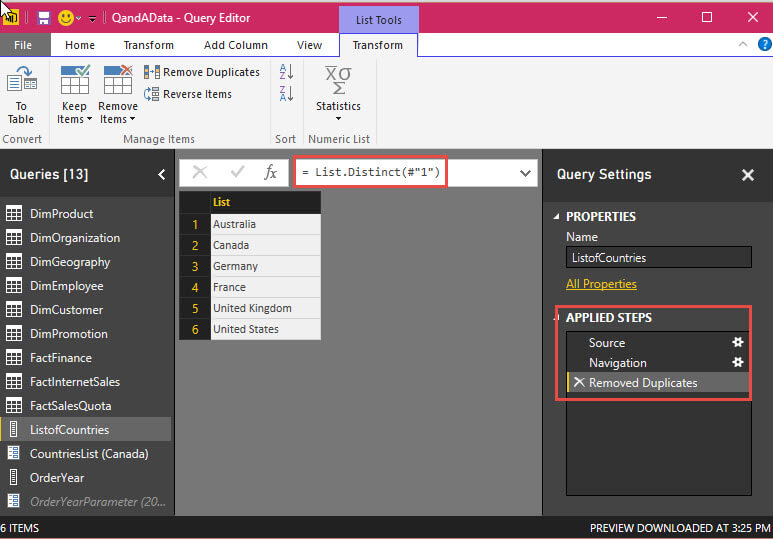773x539 pixels.
Task: Click Reverse Items in Manage Items group
Action: pyautogui.click(x=152, y=94)
